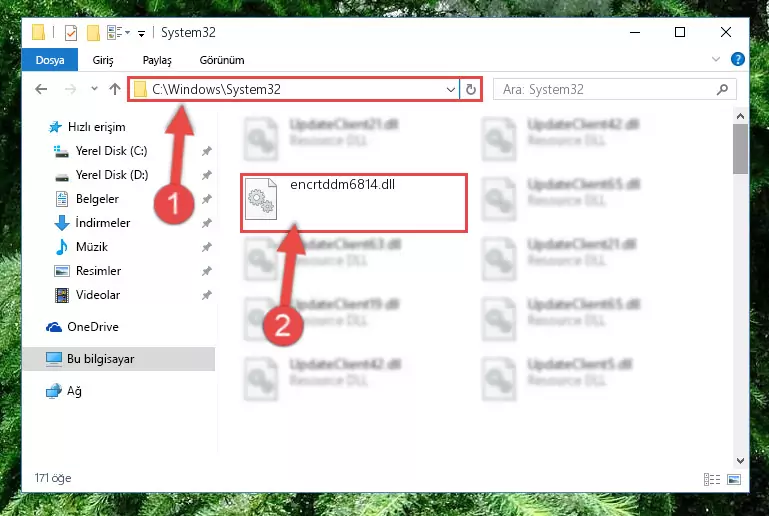Click the vertical scrollbar thumb
The width and height of the screenshot is (769, 516).
click(740, 149)
